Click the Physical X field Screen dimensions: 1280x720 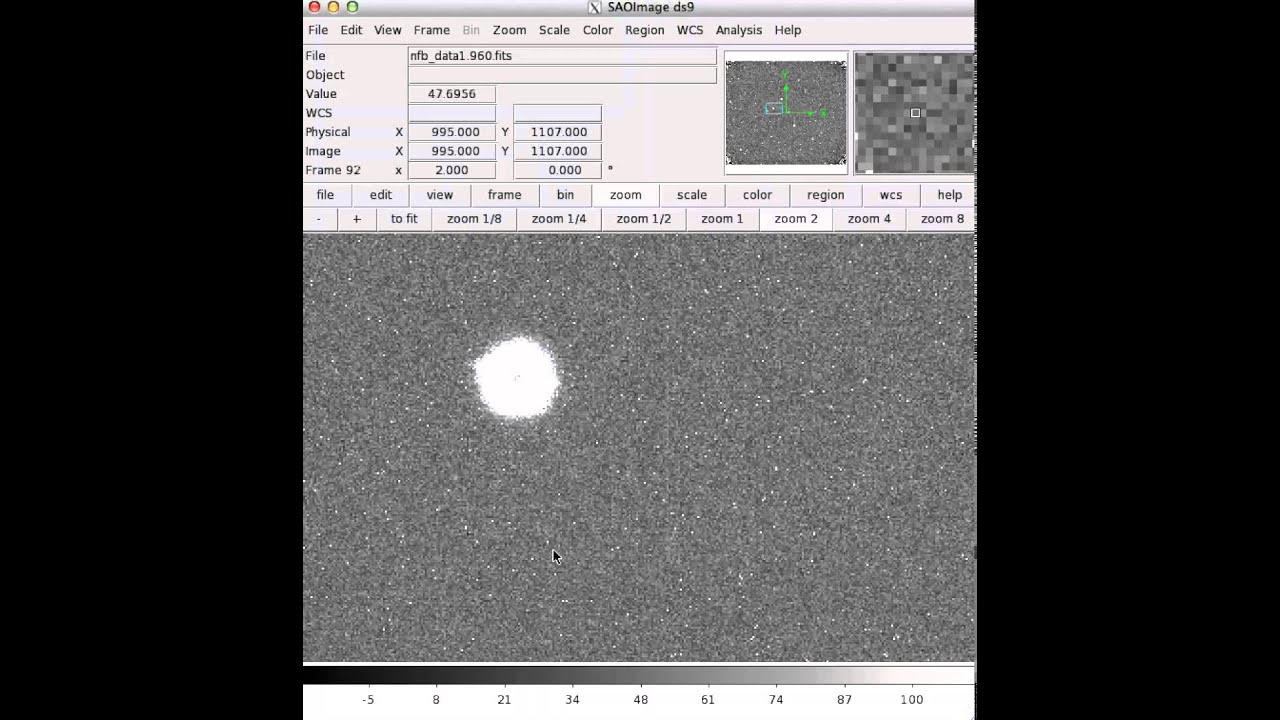(x=452, y=132)
